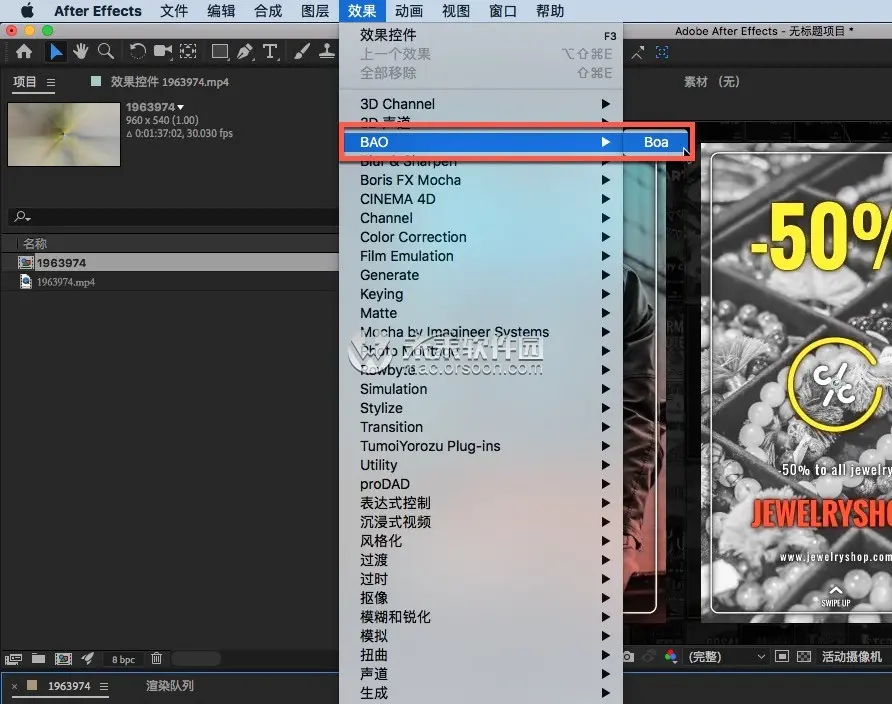Select the Pen tool
892x704 pixels.
coord(245,52)
